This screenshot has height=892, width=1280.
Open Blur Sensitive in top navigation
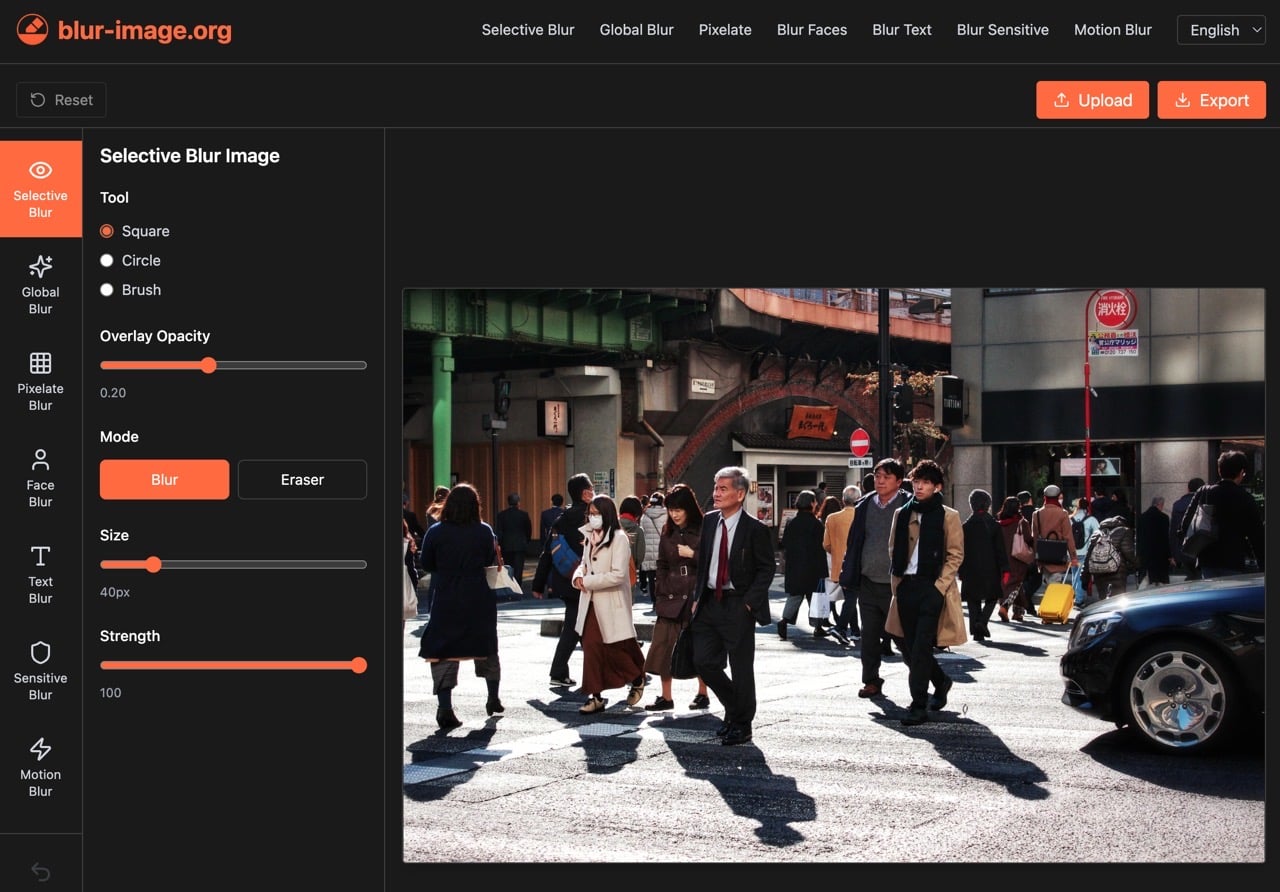(x=1003, y=30)
